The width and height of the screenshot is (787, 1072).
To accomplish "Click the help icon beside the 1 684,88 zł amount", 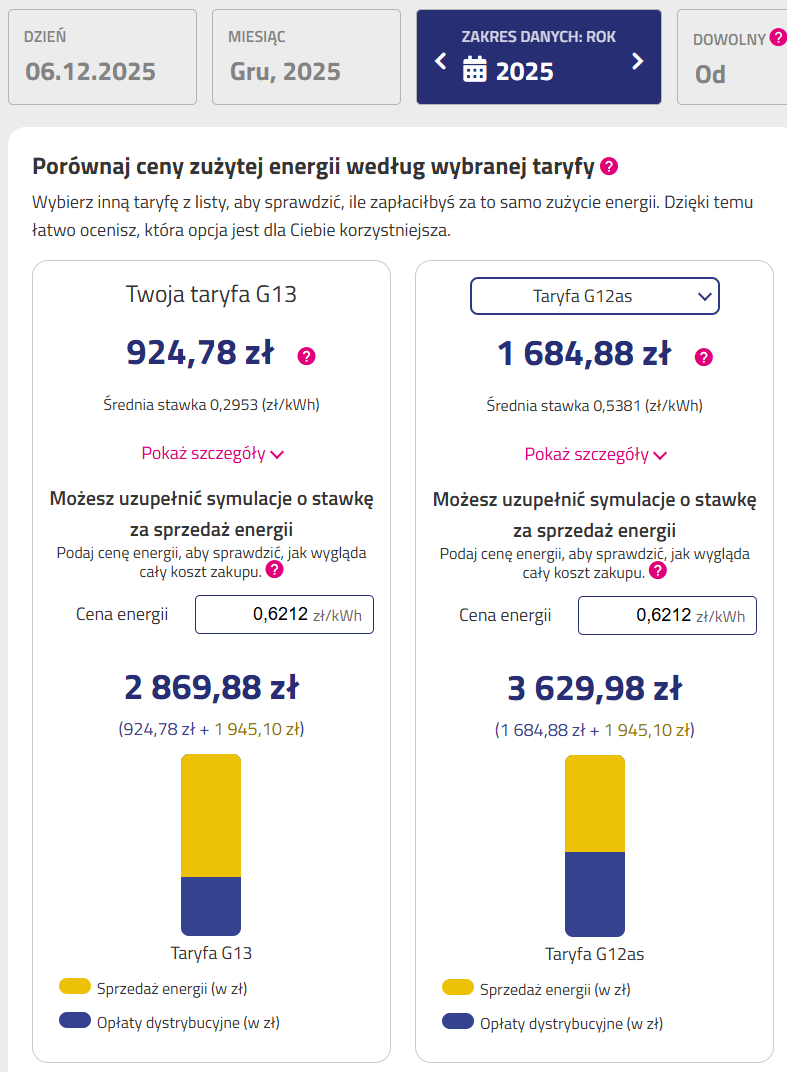I will click(704, 357).
